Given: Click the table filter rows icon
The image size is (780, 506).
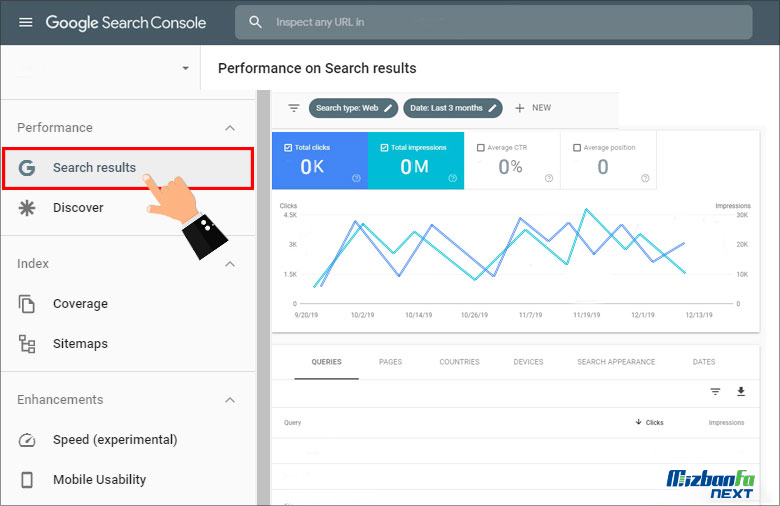Looking at the screenshot, I should tap(715, 392).
